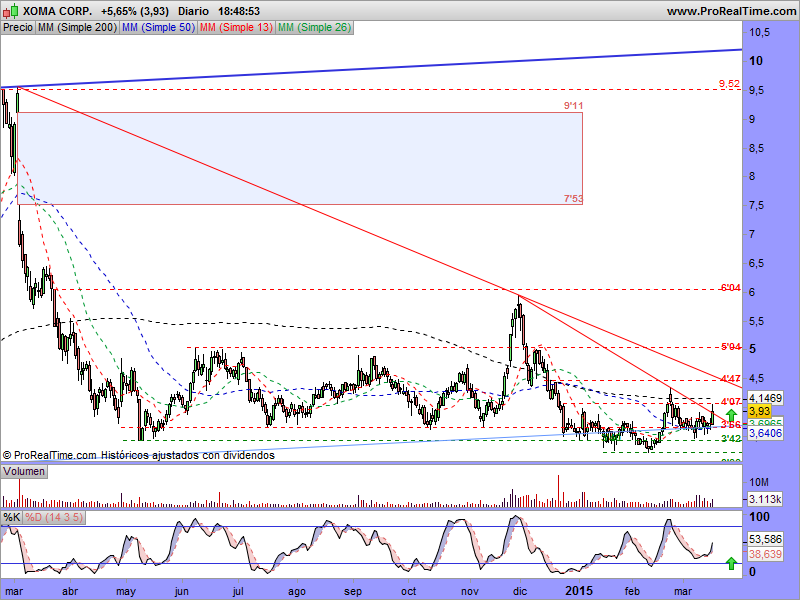Open the www.ProRealTime.com link
Screen dimensions: 800x600
point(731,11)
